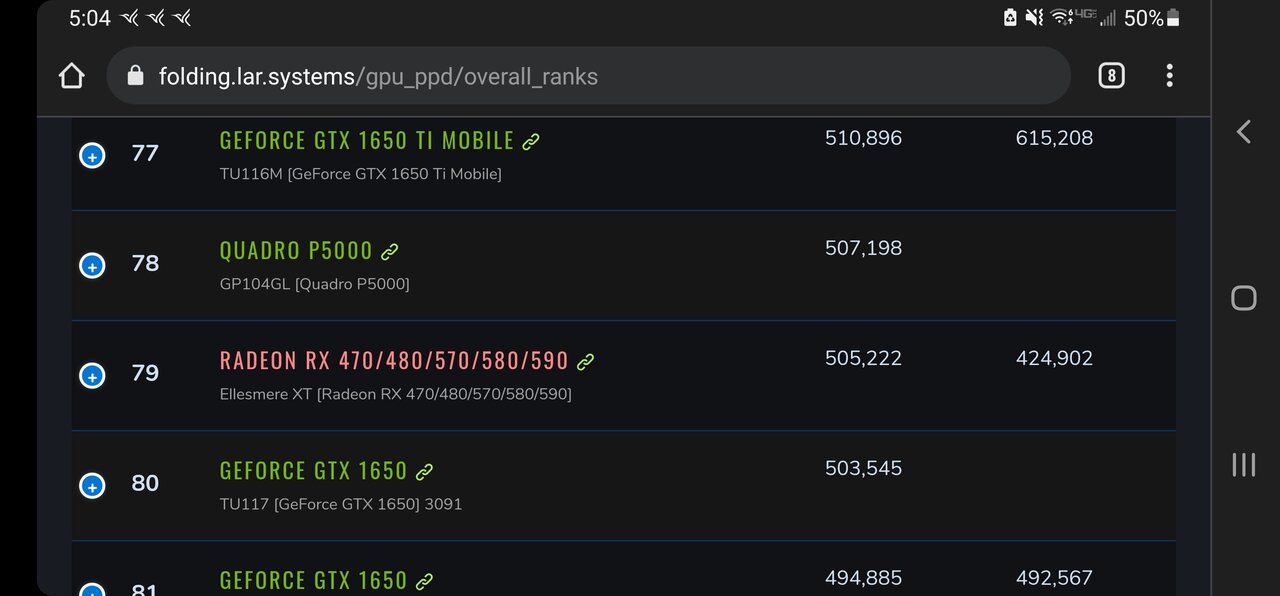Image resolution: width=1280 pixels, height=596 pixels.
Task: Open rank 80 GeForce GTX 1650 link
Action: click(313, 471)
